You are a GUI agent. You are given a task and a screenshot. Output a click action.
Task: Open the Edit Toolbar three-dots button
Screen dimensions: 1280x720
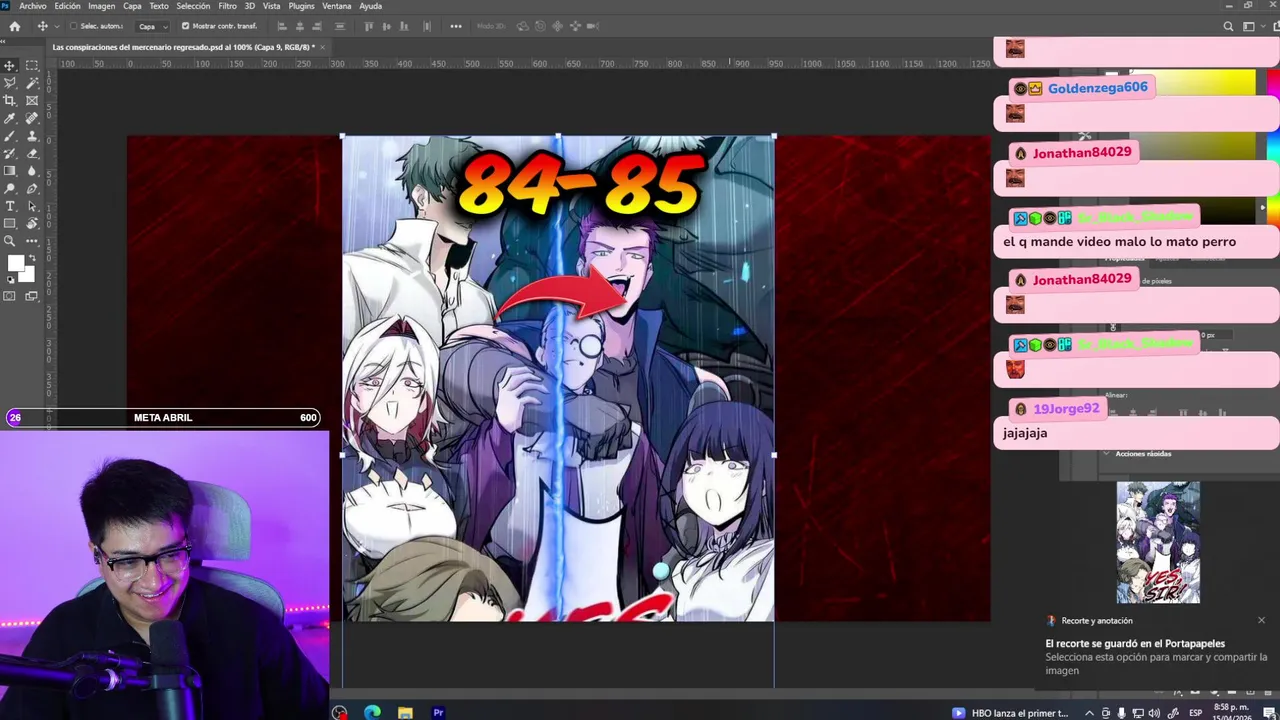pyautogui.click(x=32, y=241)
